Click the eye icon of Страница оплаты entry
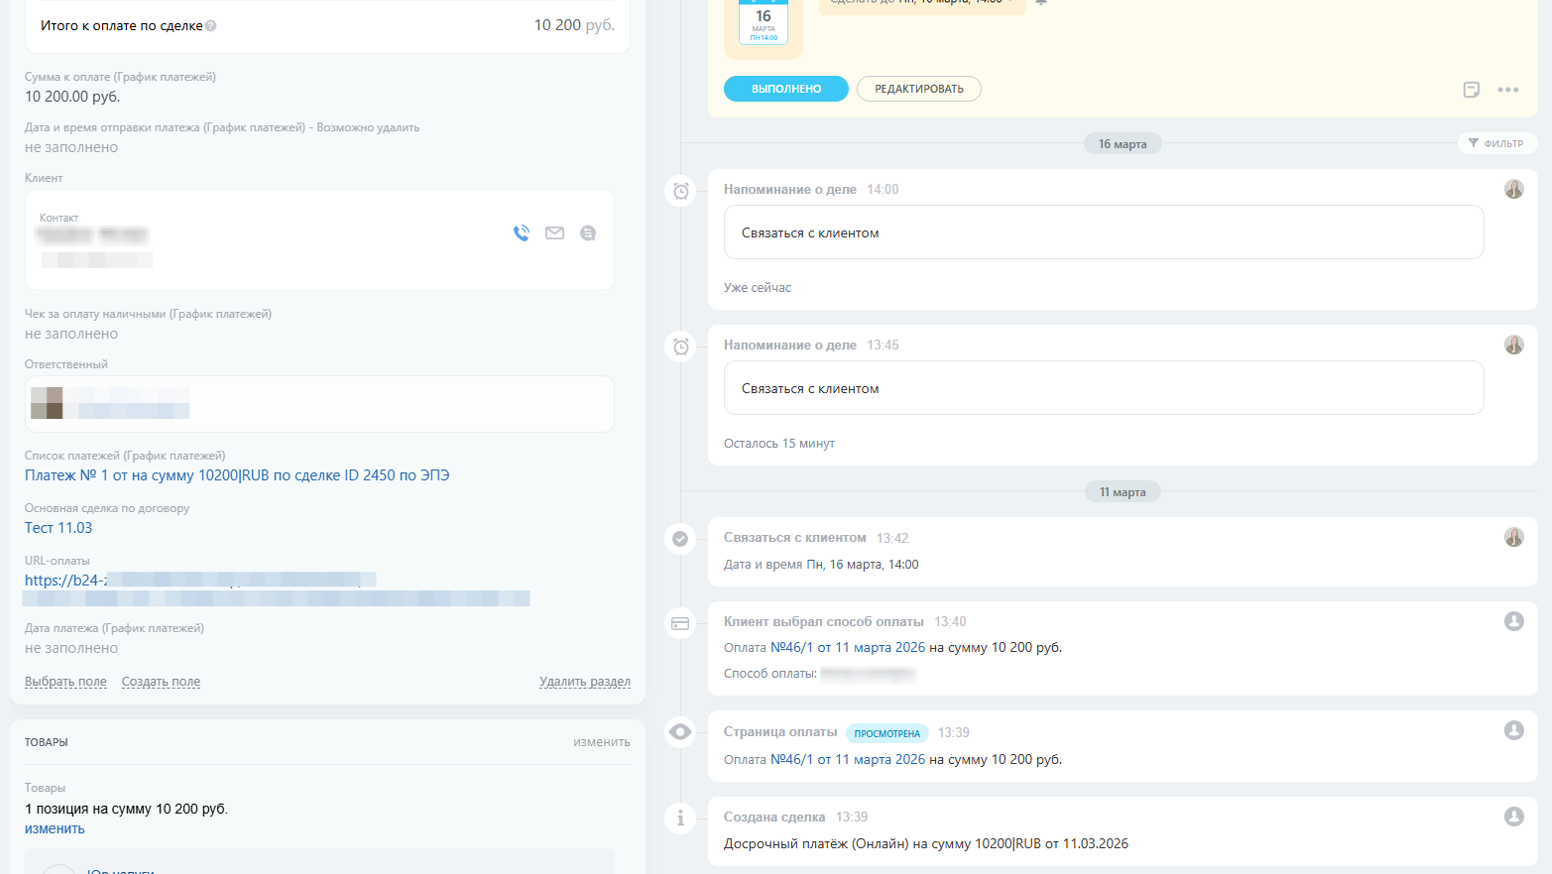This screenshot has height=874, width=1552. coord(681,732)
